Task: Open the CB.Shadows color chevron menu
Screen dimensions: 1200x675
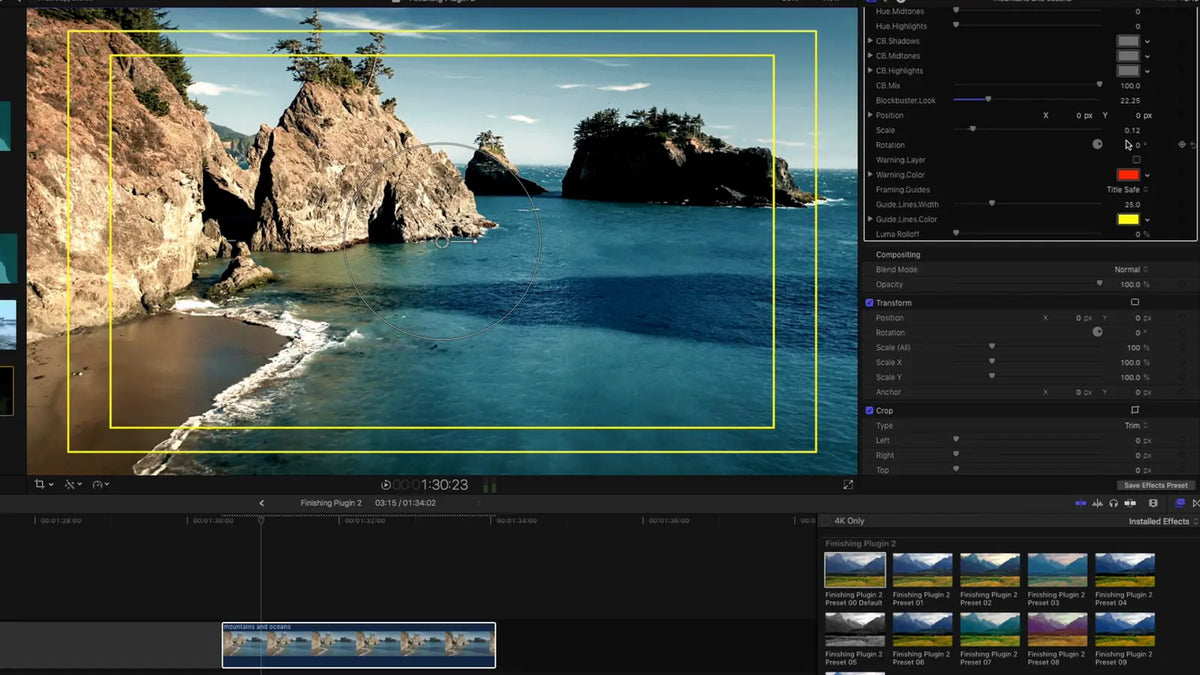Action: tap(1147, 41)
